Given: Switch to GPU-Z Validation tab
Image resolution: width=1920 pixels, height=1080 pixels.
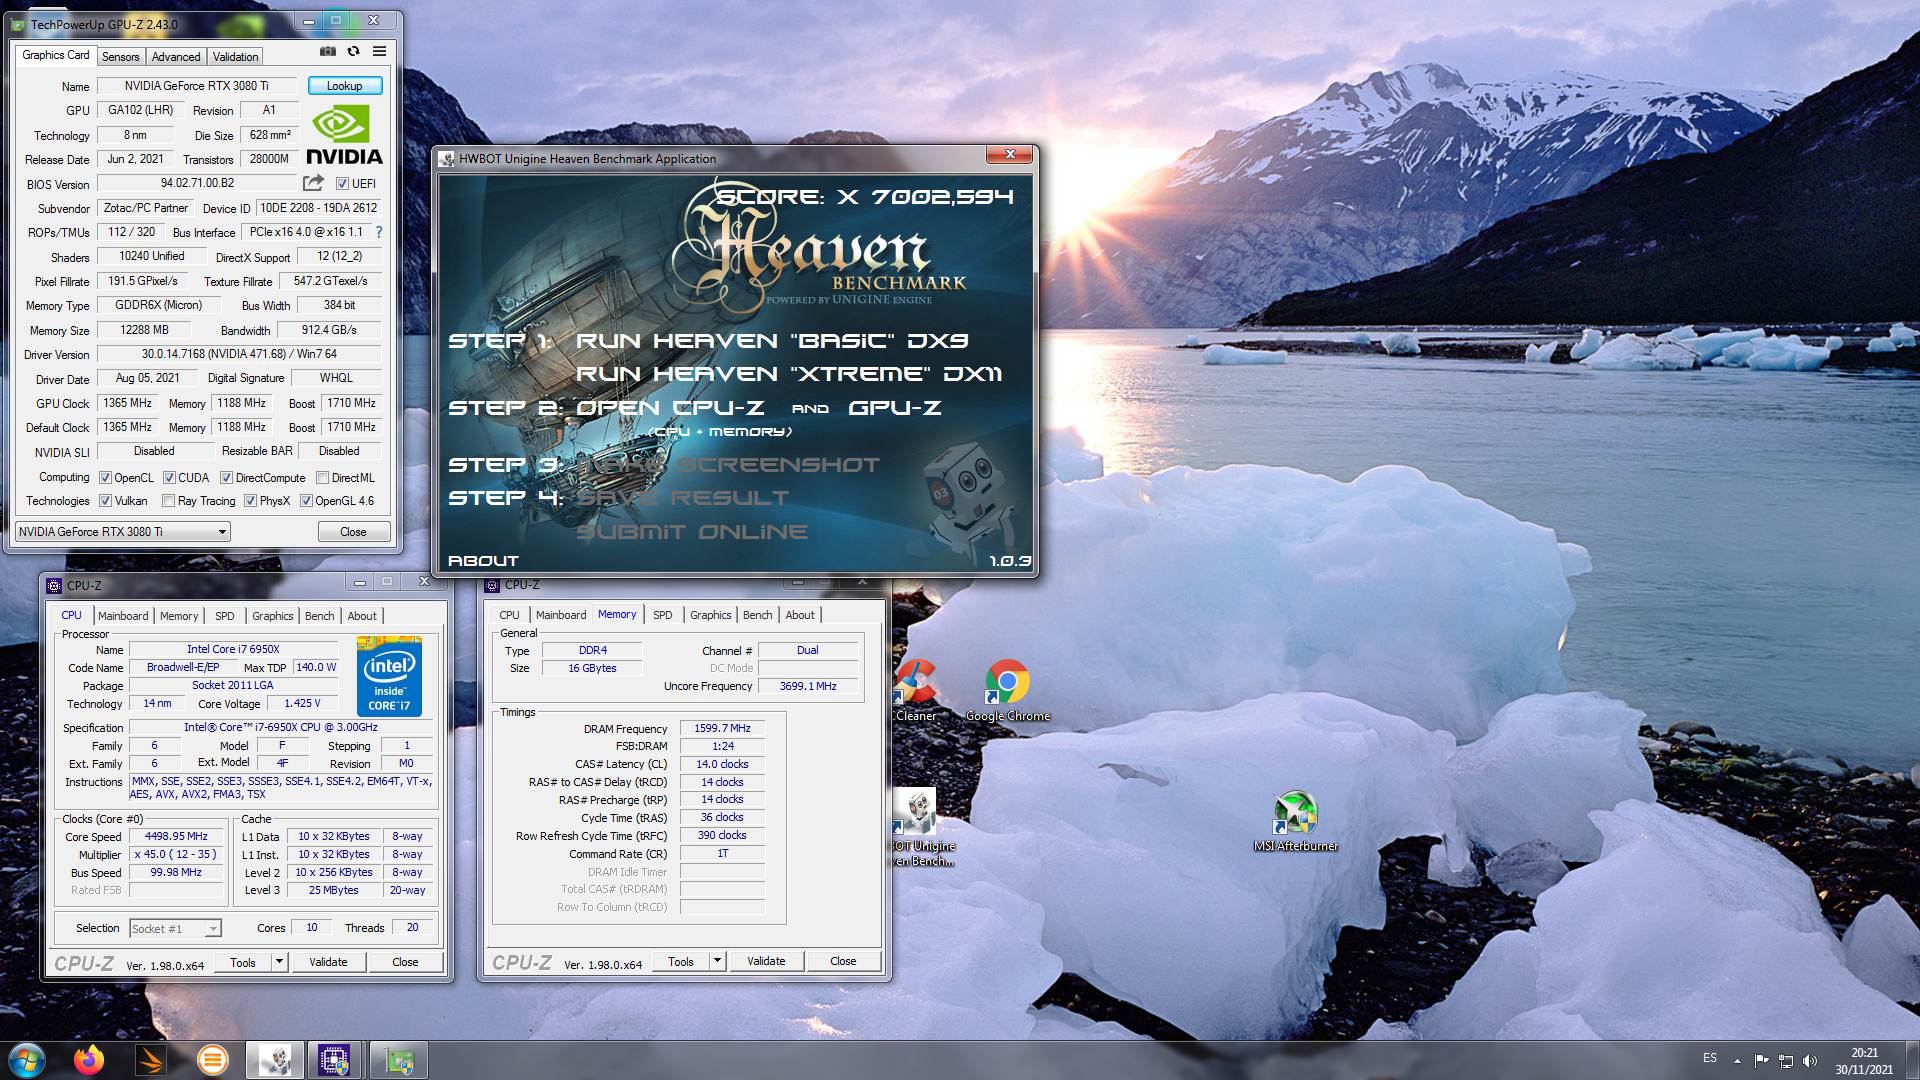Looking at the screenshot, I should tap(235, 57).
